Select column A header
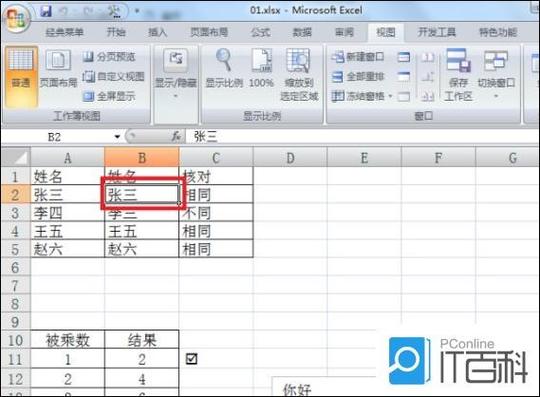 68,158
